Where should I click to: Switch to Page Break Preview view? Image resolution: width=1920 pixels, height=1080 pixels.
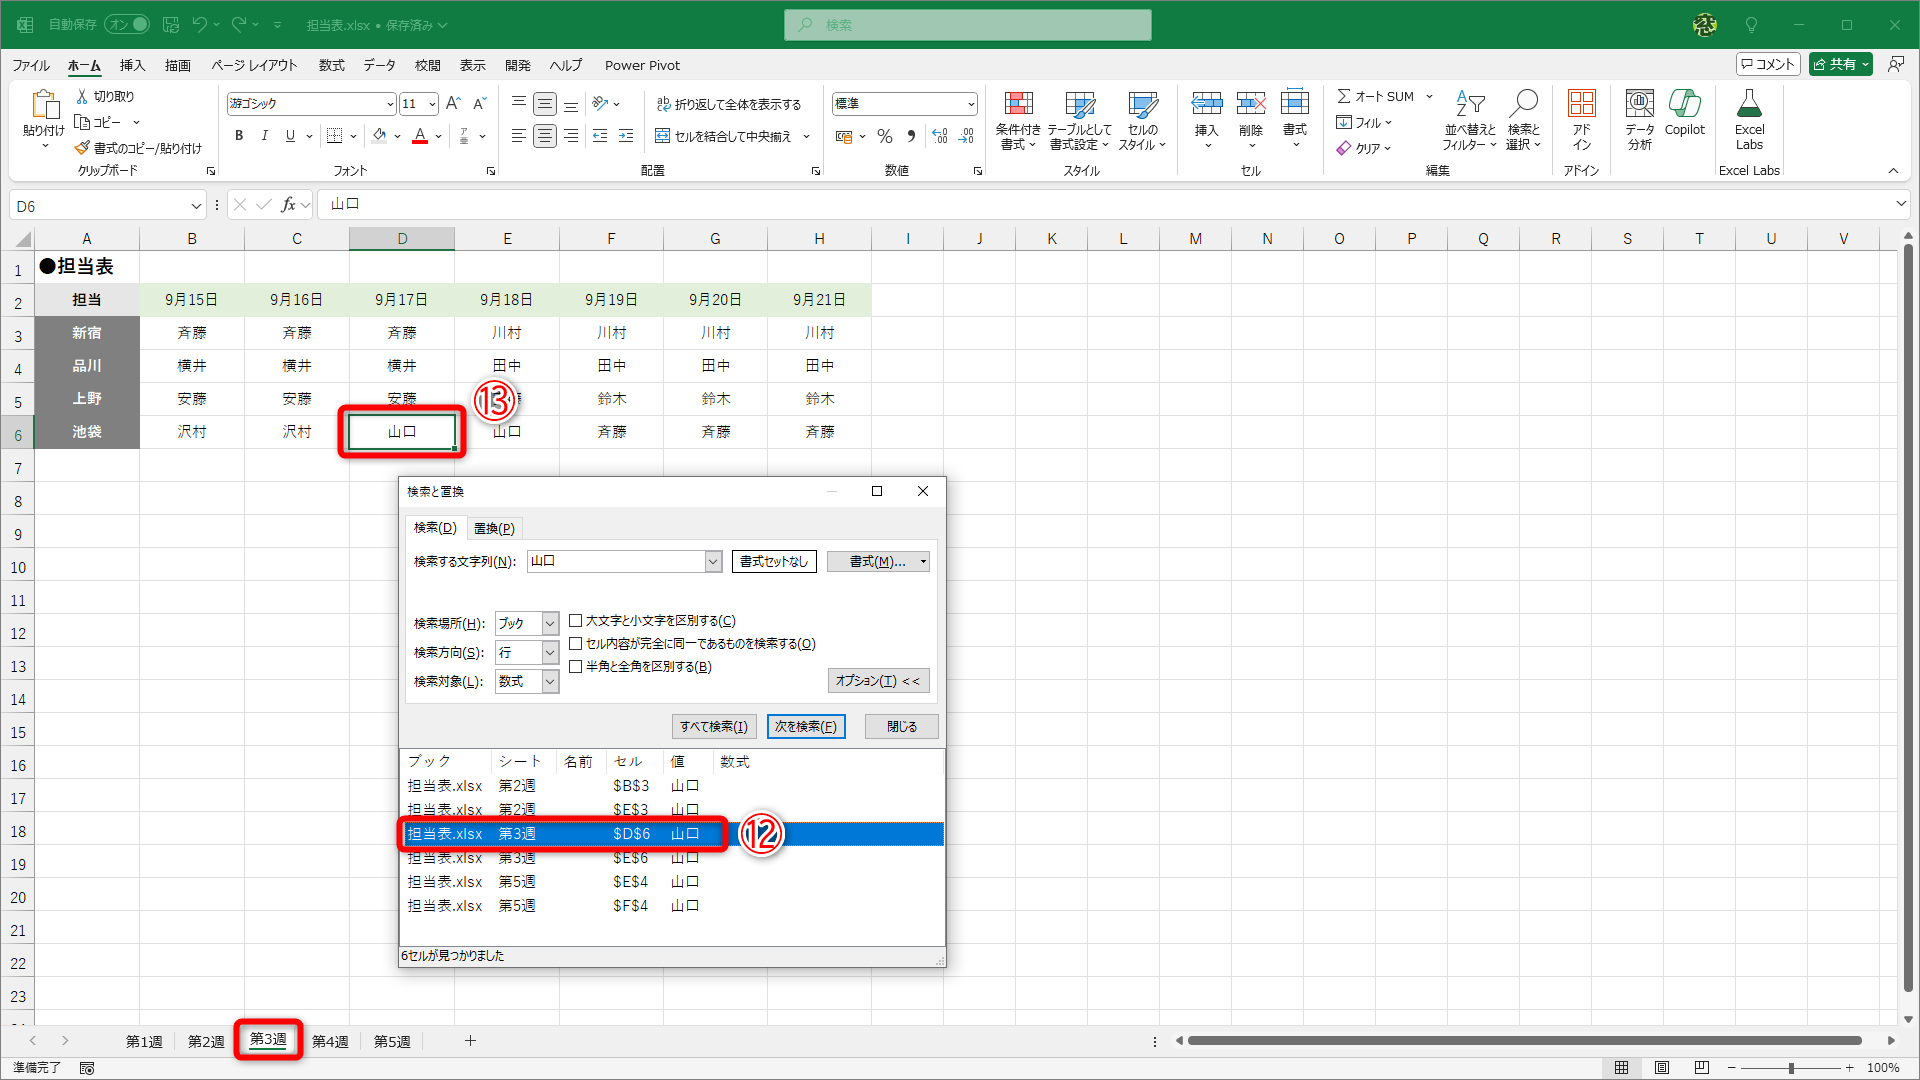pyautogui.click(x=1701, y=1067)
